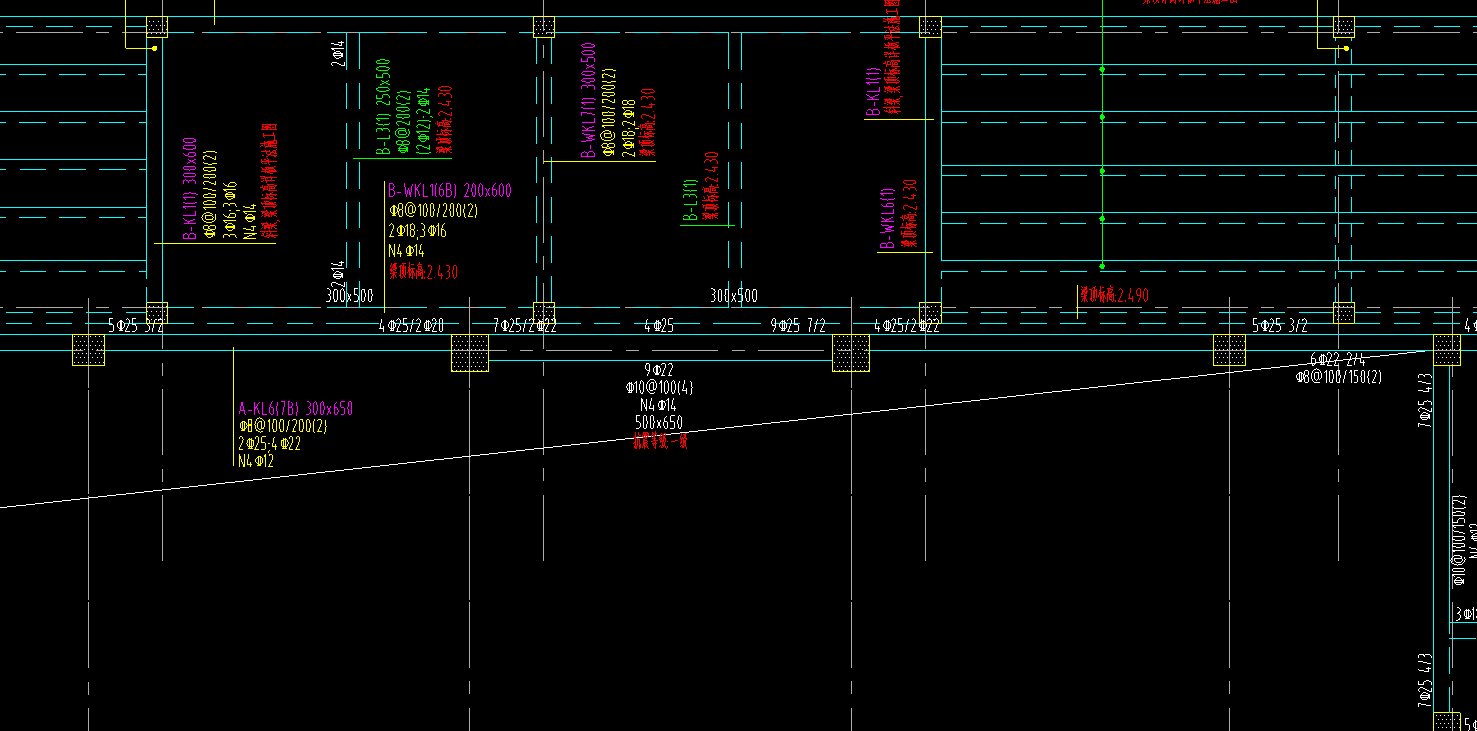Select the green Φ8@200(2) stirrup text

pyautogui.click(x=403, y=122)
